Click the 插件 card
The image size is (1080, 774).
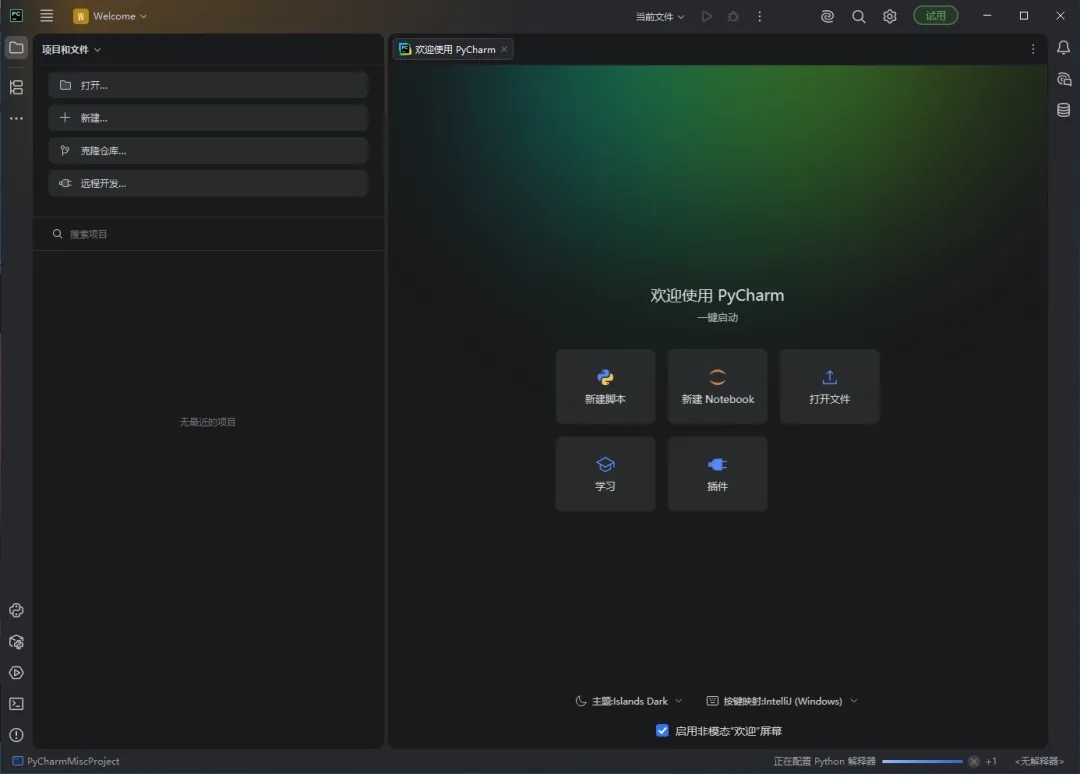coord(718,474)
